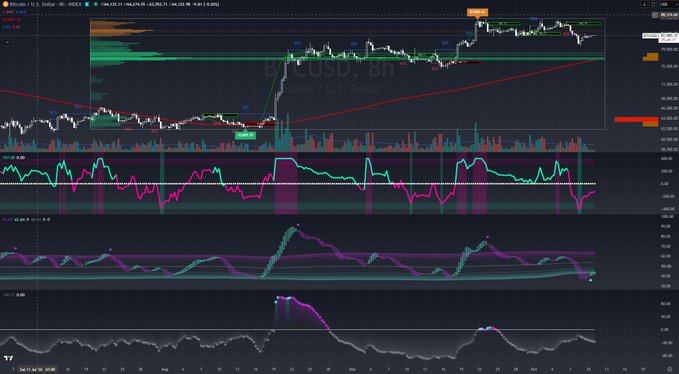679x374 pixels.
Task: Collapse the indicator legend with the chevron arrow
Action: 7,42
